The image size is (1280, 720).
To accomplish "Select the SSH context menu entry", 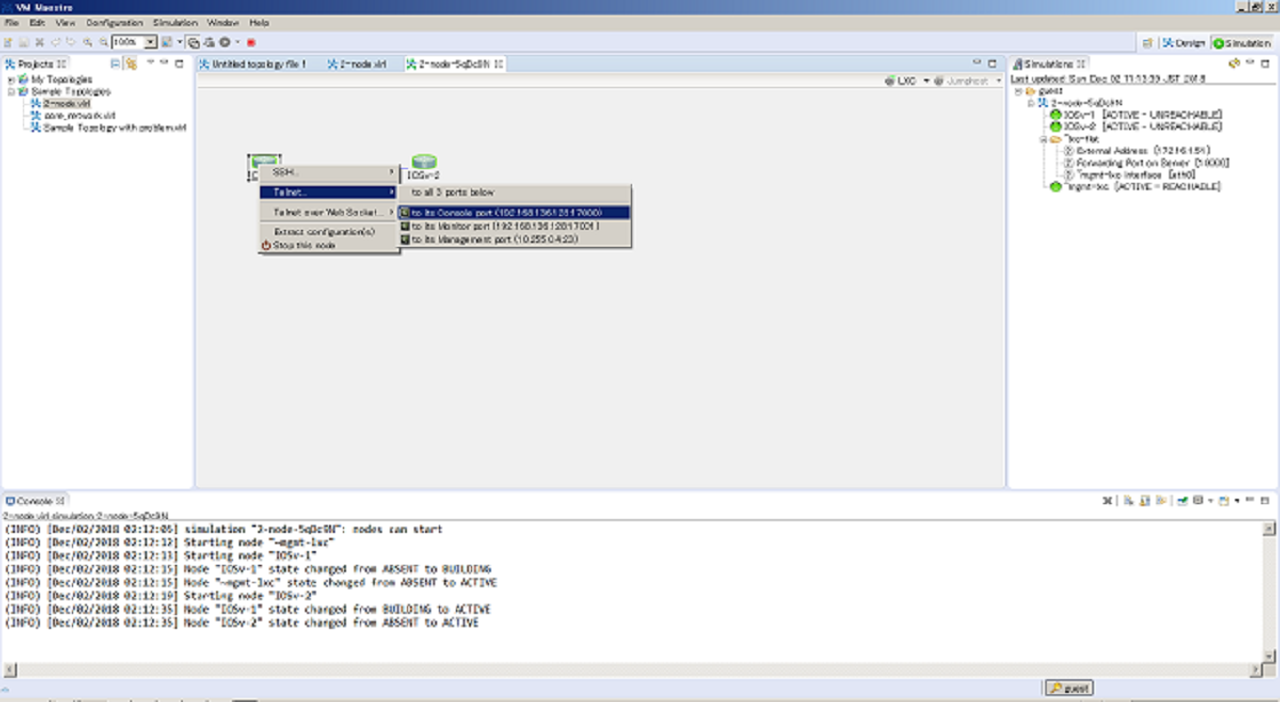I will [x=329, y=172].
